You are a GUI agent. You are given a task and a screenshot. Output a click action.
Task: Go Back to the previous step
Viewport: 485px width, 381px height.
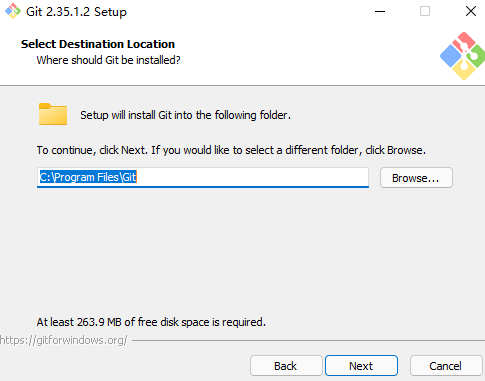pyautogui.click(x=286, y=366)
